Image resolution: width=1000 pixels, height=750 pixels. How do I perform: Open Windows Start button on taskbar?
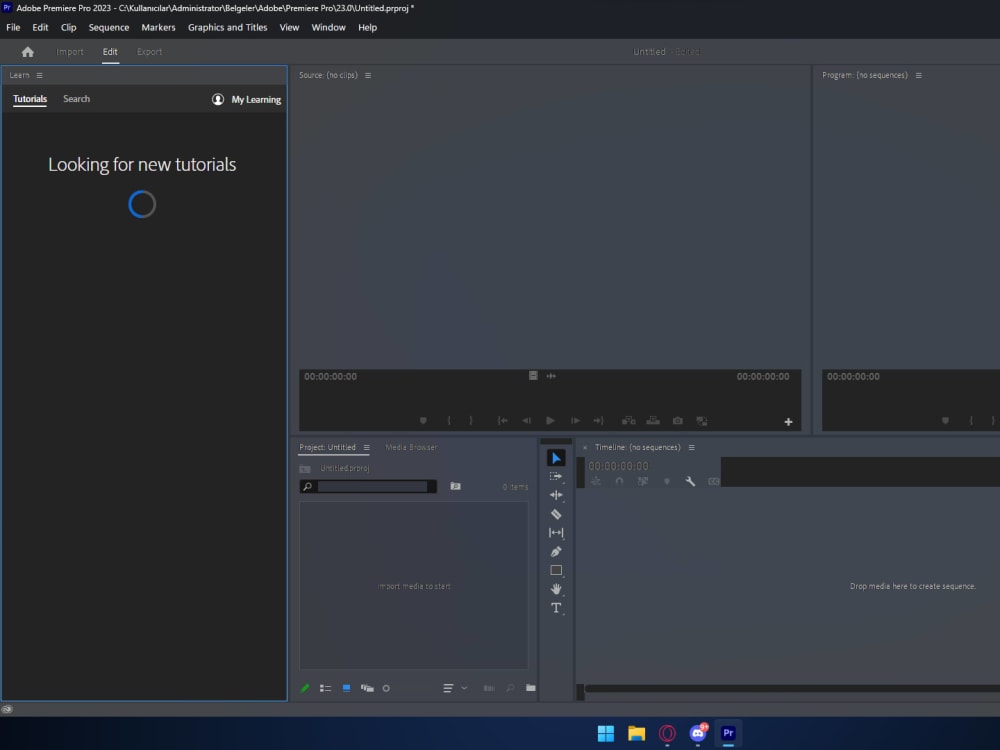(605, 733)
